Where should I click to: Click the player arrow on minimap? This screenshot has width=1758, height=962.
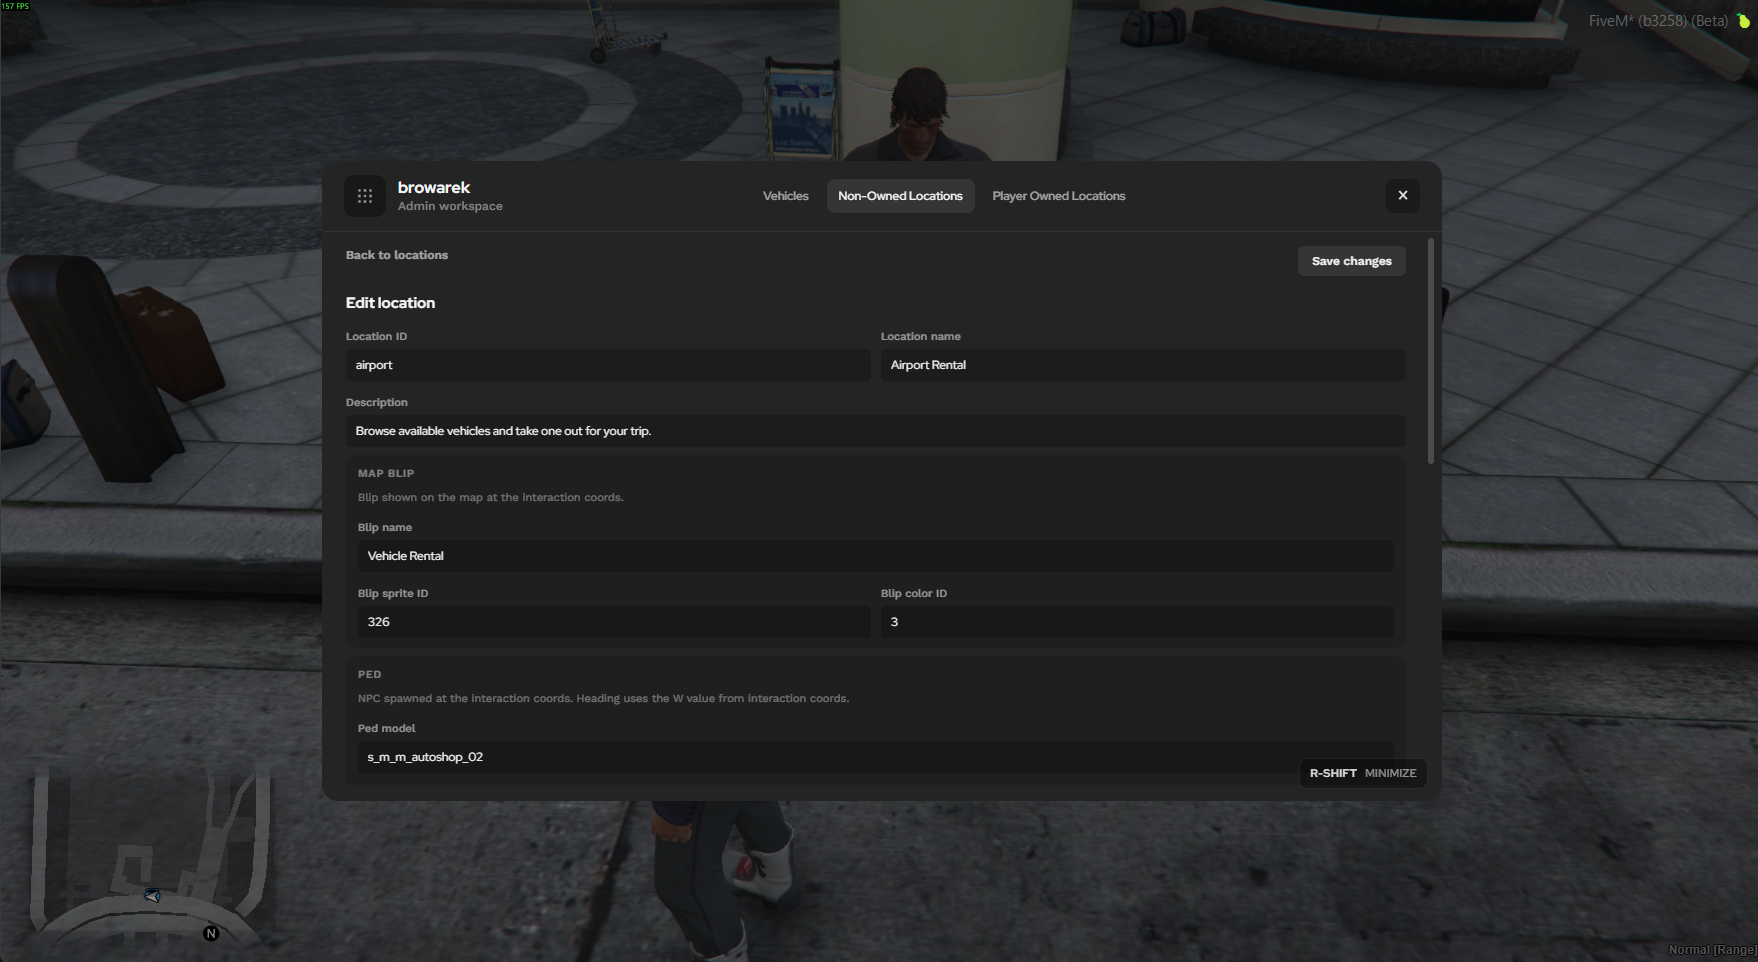(152, 895)
